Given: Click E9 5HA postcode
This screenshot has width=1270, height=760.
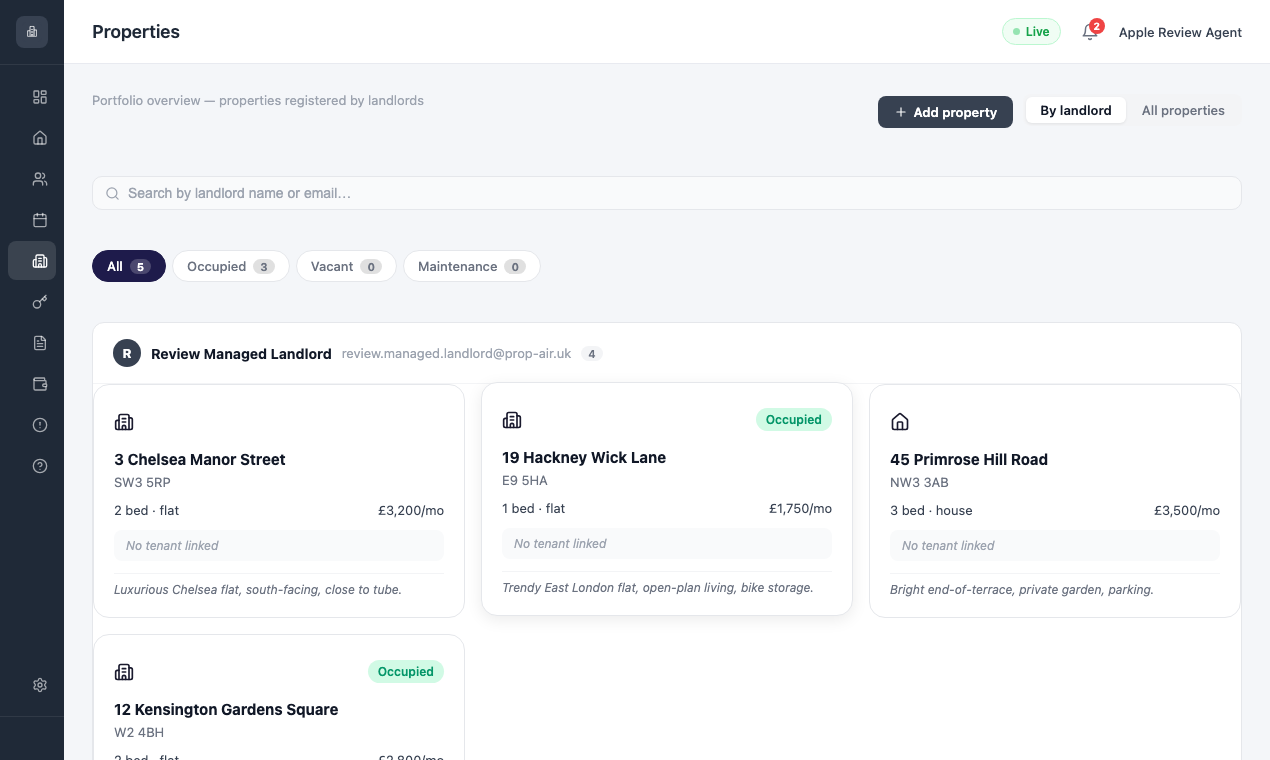Looking at the screenshot, I should (x=525, y=481).
